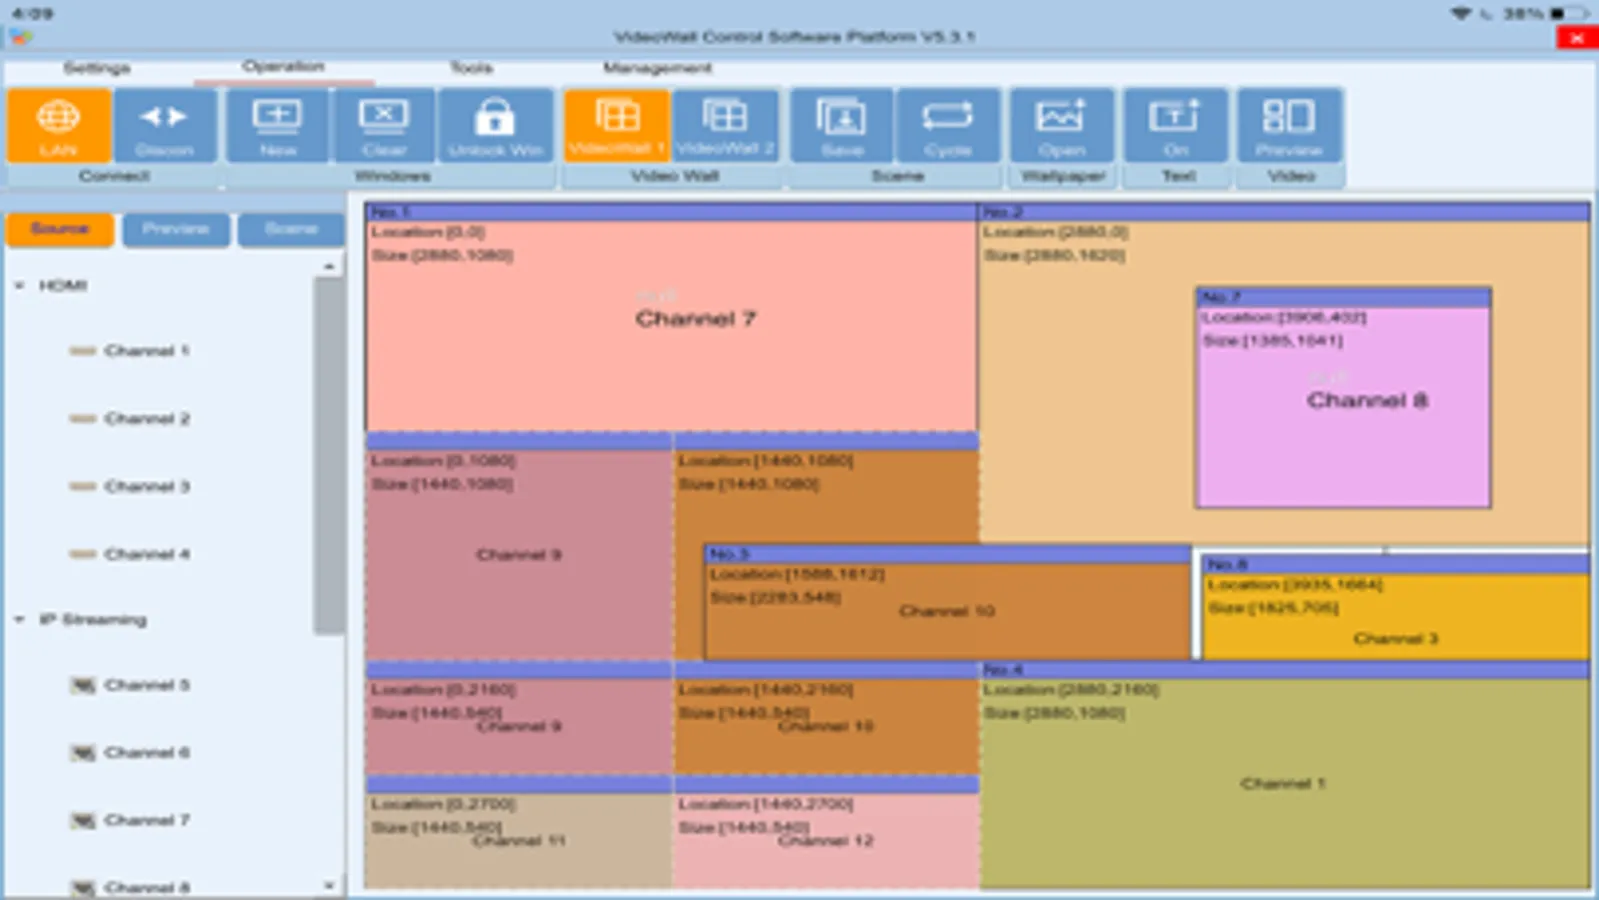Switch to Operation tab
The height and width of the screenshot is (900, 1599).
[x=283, y=66]
